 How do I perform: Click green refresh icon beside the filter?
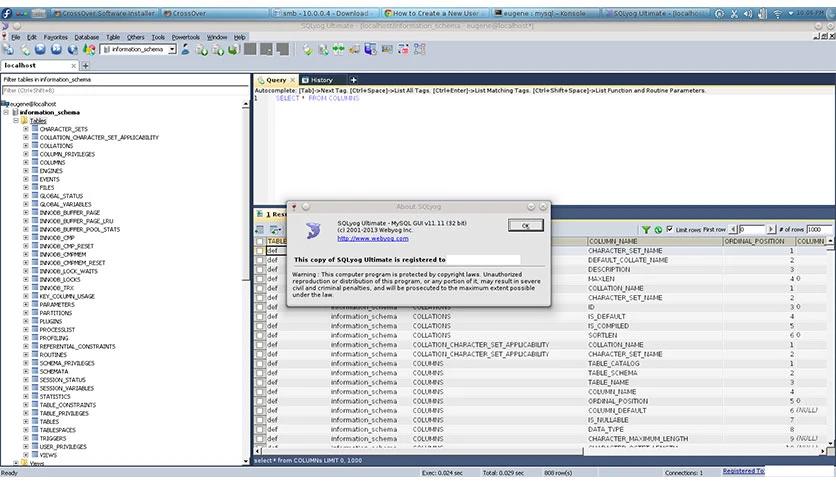coord(658,229)
